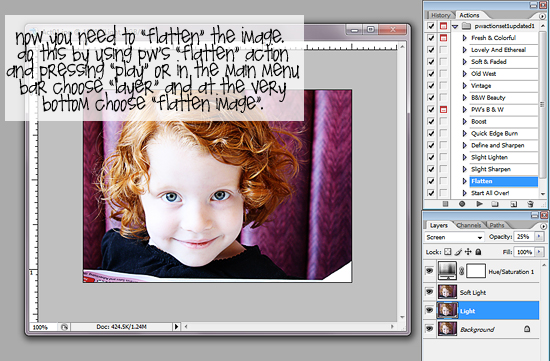Click the Actions panel trash icon

(x=530, y=204)
